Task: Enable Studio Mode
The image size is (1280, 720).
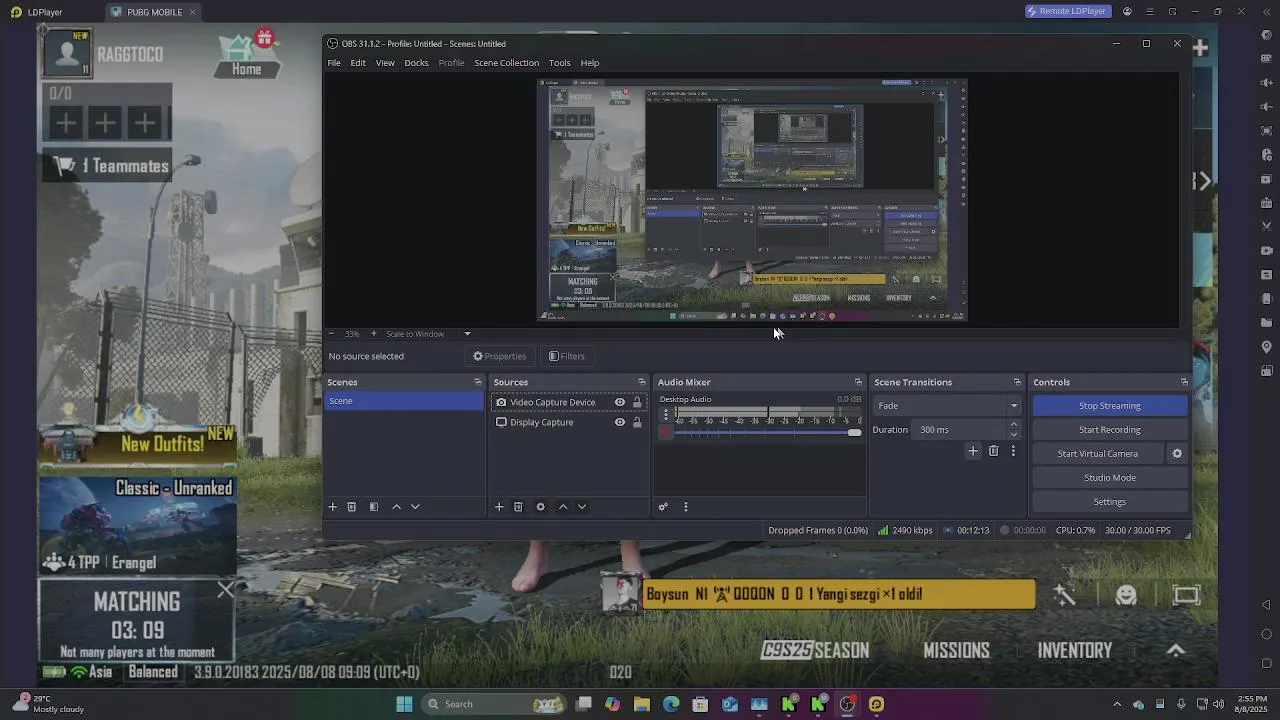Action: [1110, 478]
